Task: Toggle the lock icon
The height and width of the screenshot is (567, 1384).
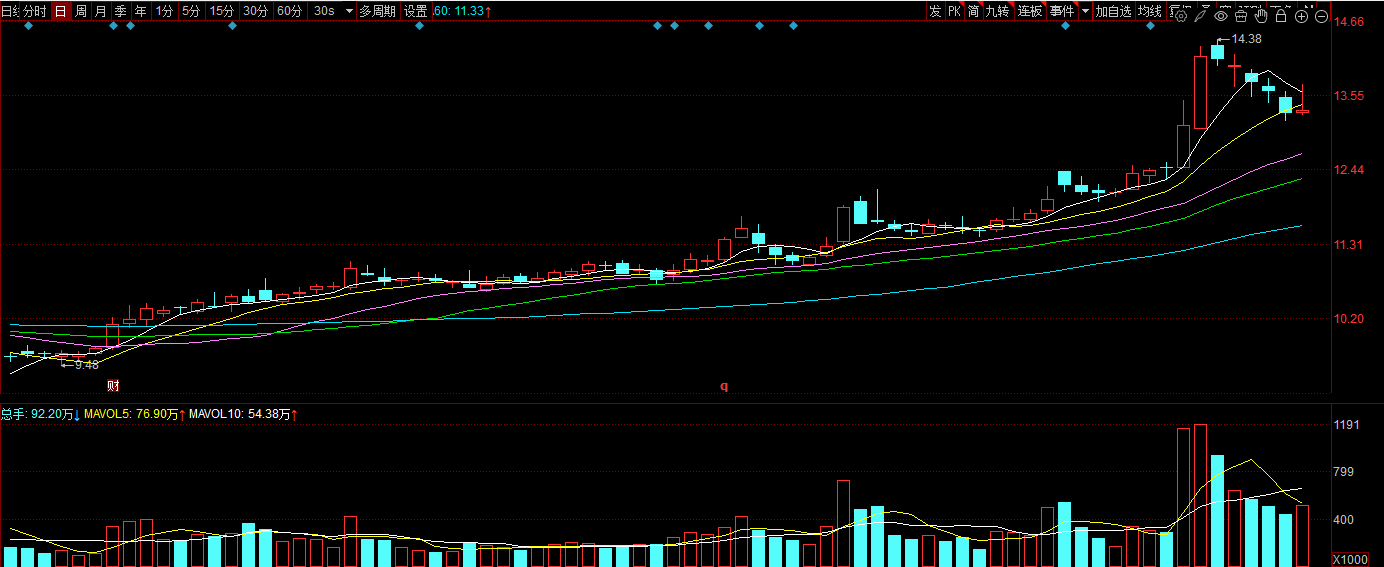Action: [x=1281, y=16]
